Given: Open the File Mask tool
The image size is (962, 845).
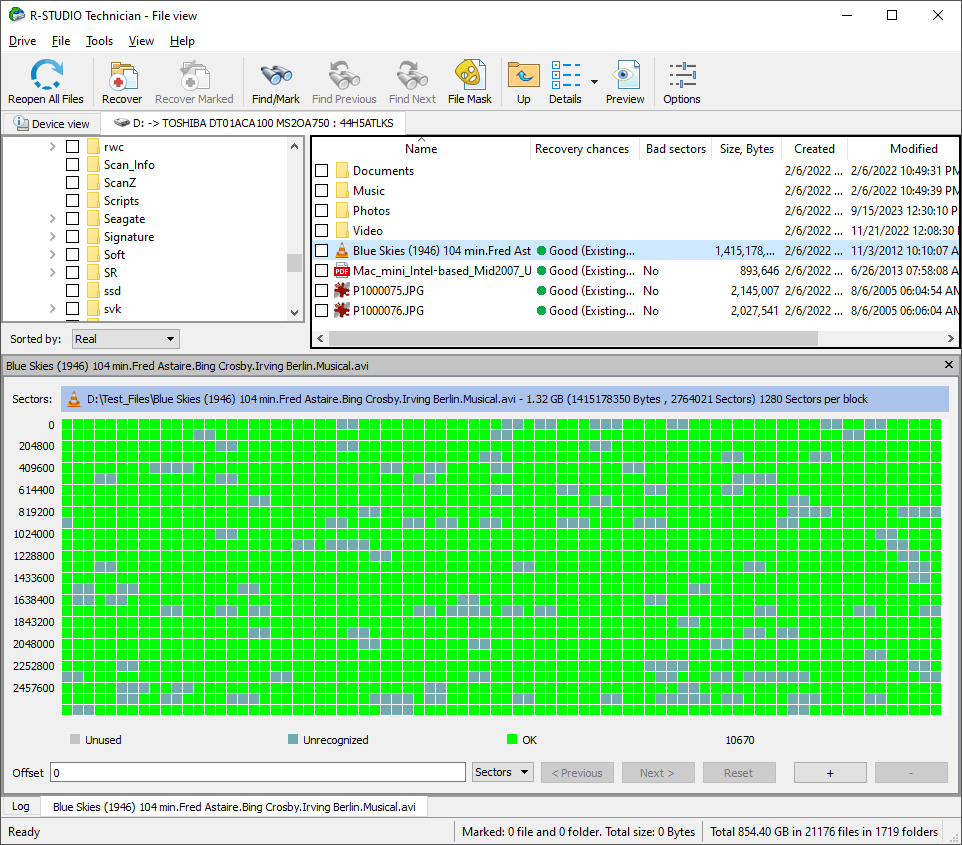Looking at the screenshot, I should click(470, 75).
